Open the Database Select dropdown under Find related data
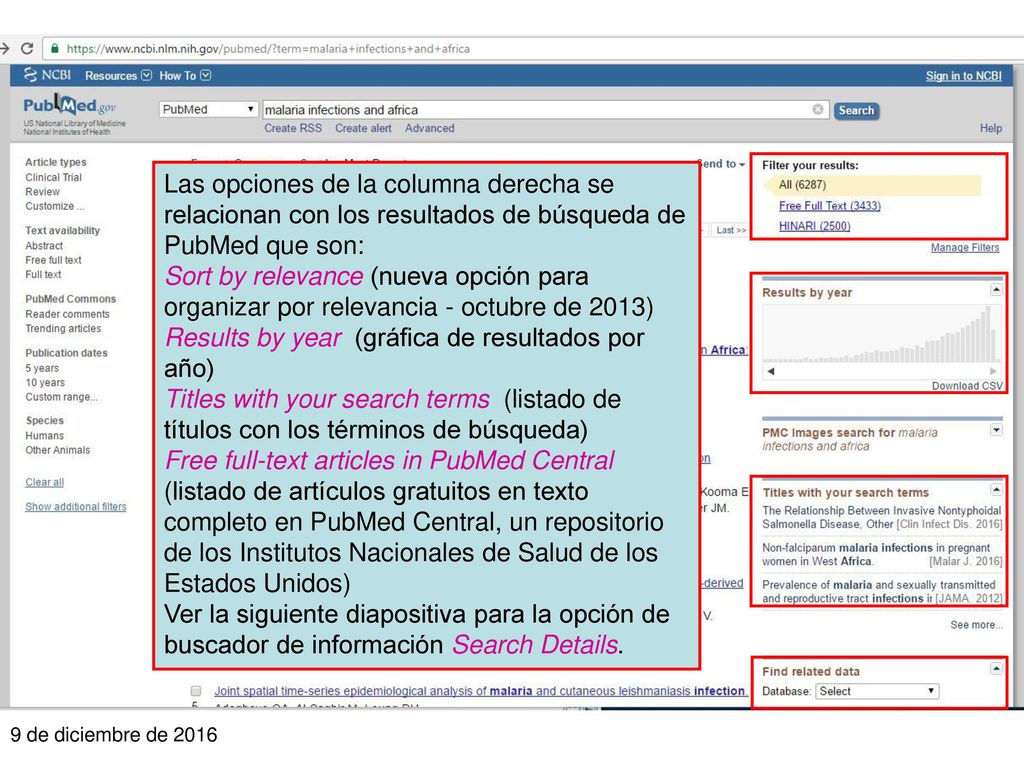 click(877, 691)
